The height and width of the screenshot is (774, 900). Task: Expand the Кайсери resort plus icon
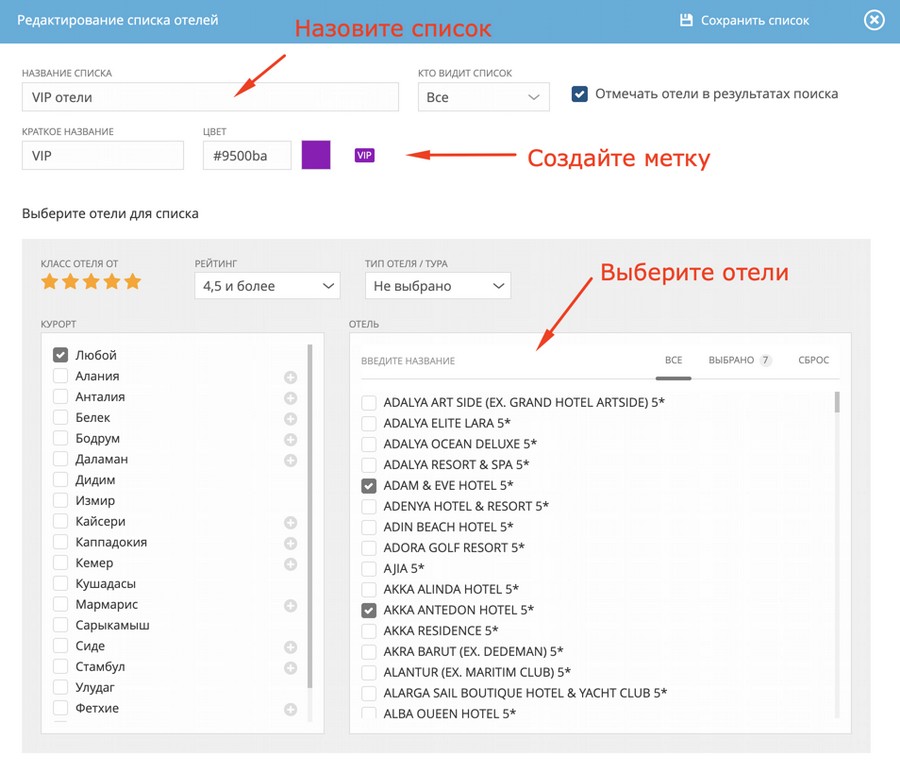click(290, 523)
